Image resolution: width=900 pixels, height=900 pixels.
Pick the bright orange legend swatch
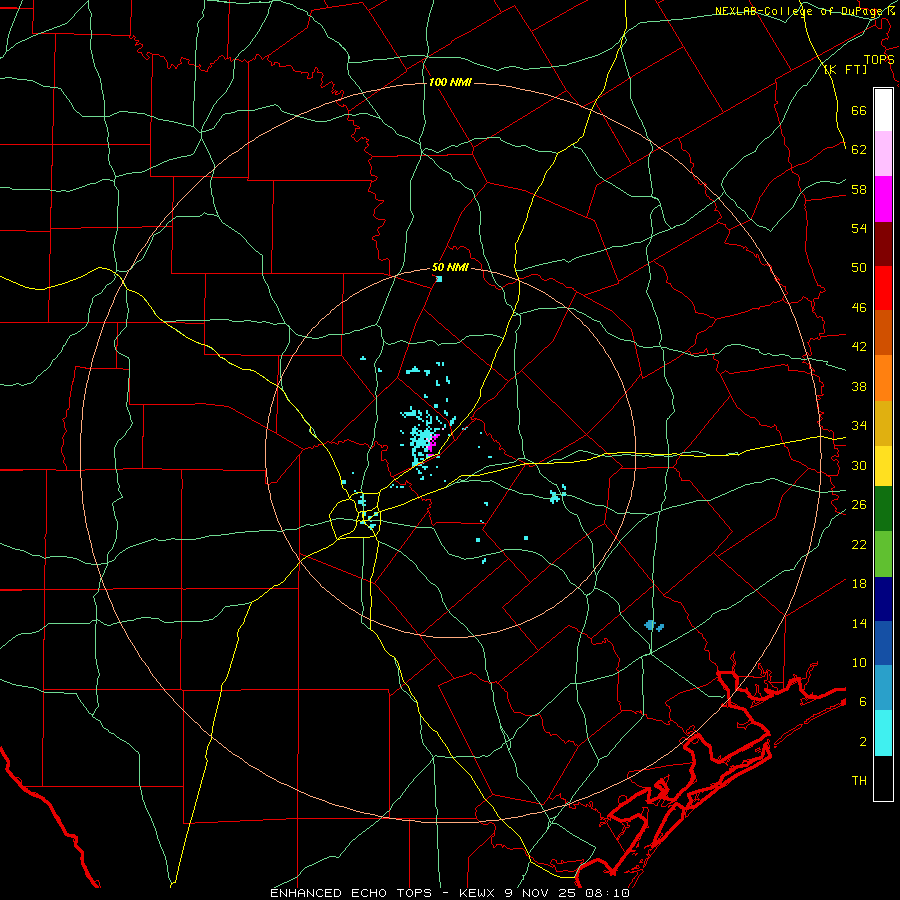[883, 378]
